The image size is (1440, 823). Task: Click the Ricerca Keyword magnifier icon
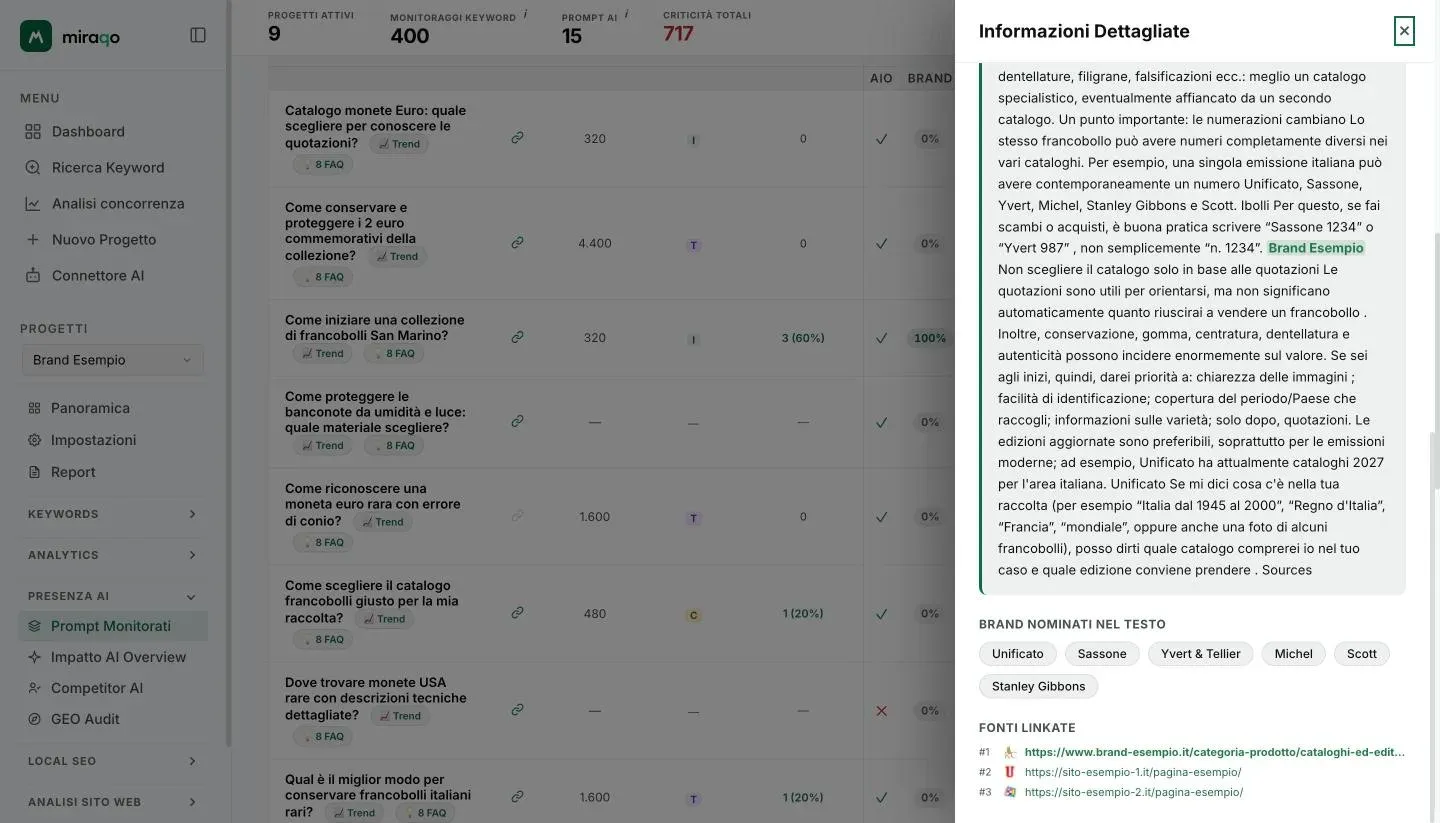[x=33, y=167]
